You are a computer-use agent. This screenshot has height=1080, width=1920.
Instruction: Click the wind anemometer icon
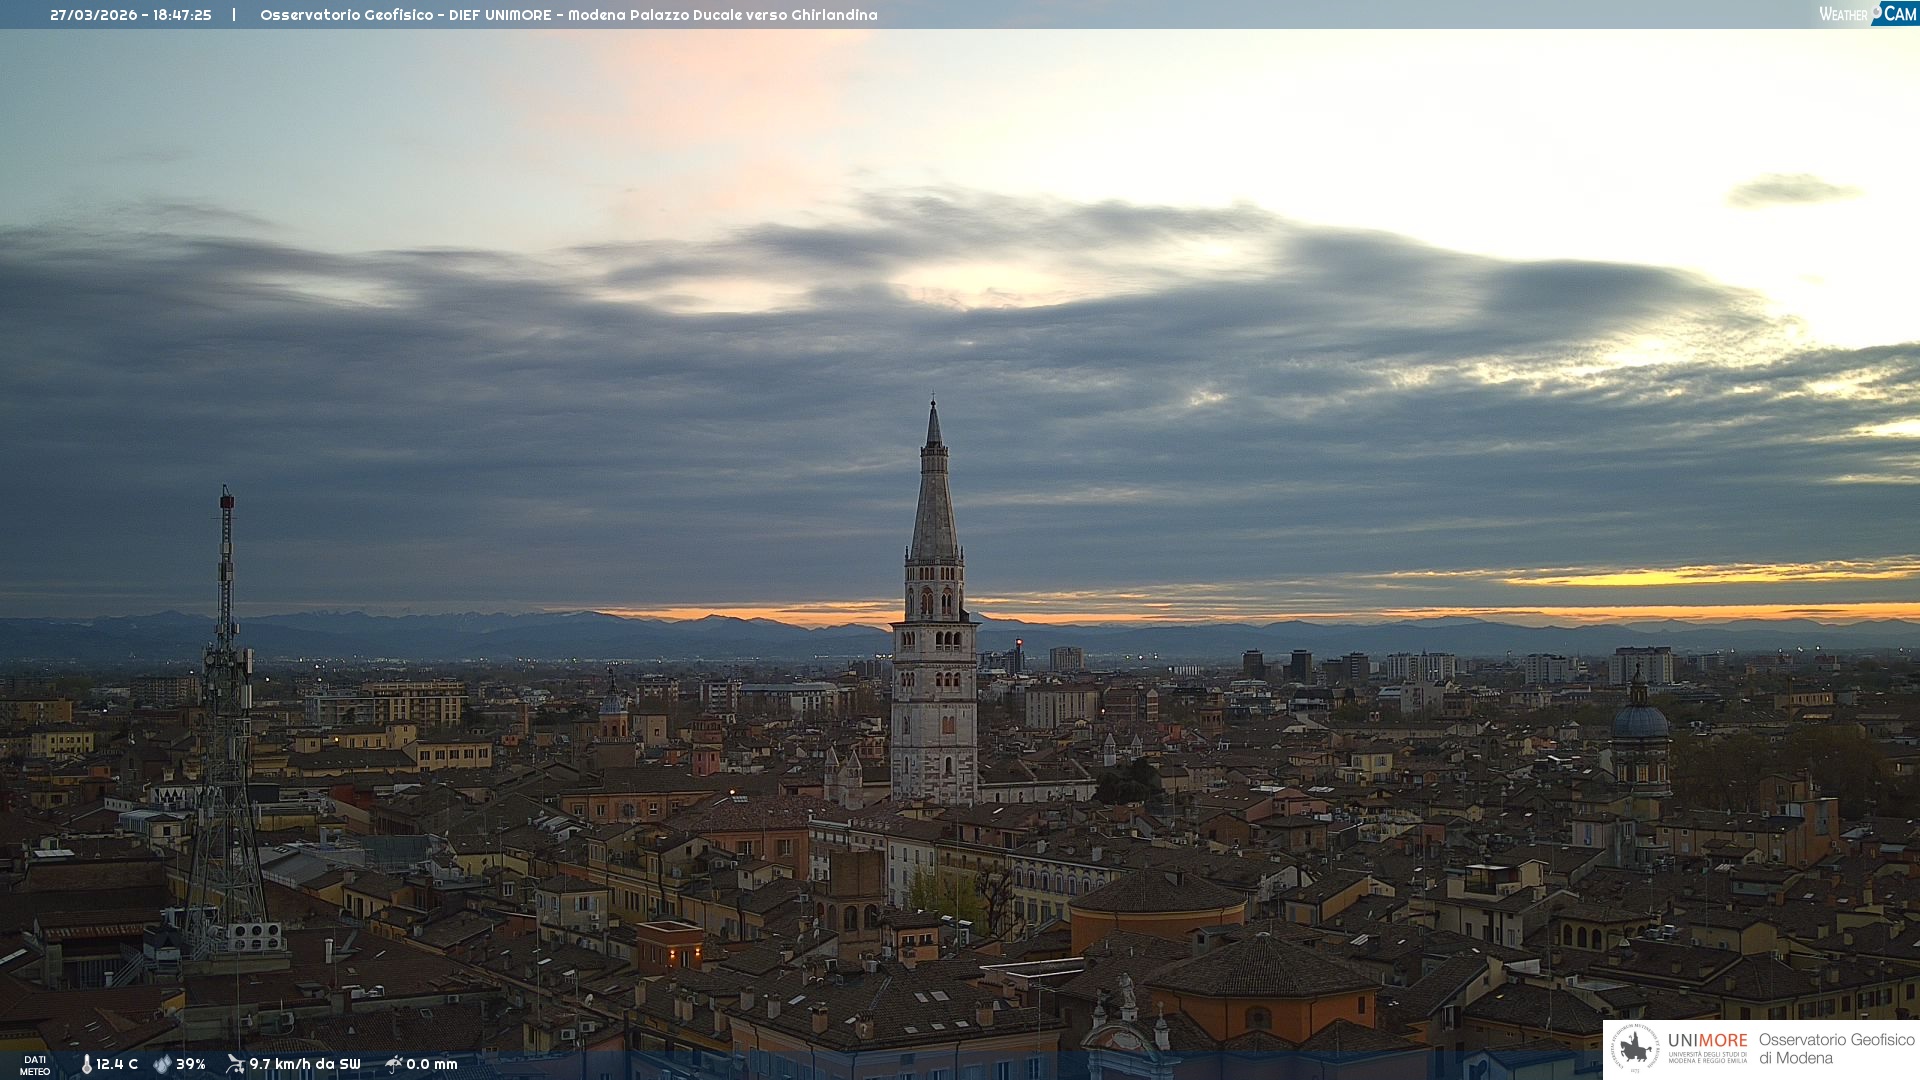[235, 1064]
